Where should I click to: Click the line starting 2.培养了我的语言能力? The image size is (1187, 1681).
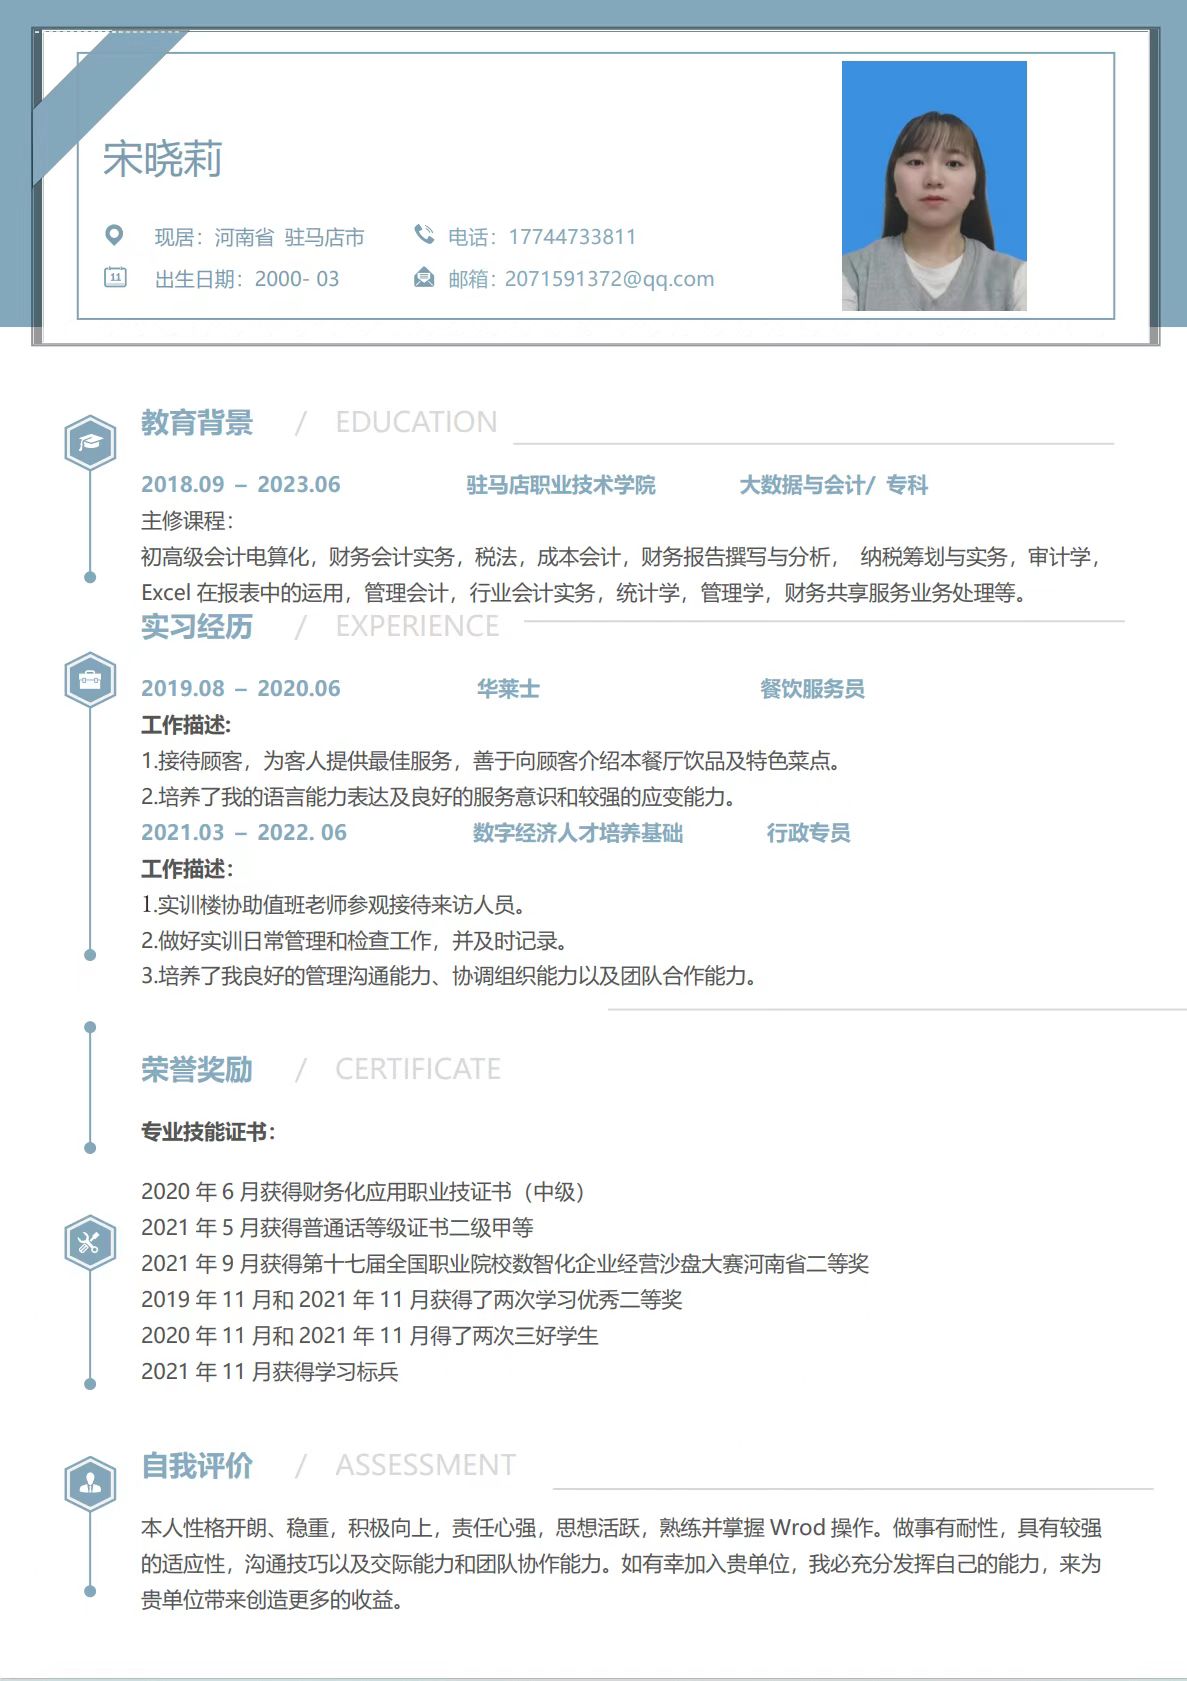439,797
